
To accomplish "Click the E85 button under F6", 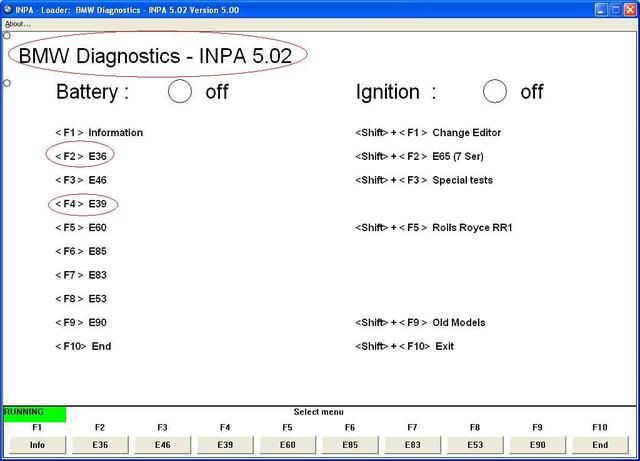I will 350,445.
